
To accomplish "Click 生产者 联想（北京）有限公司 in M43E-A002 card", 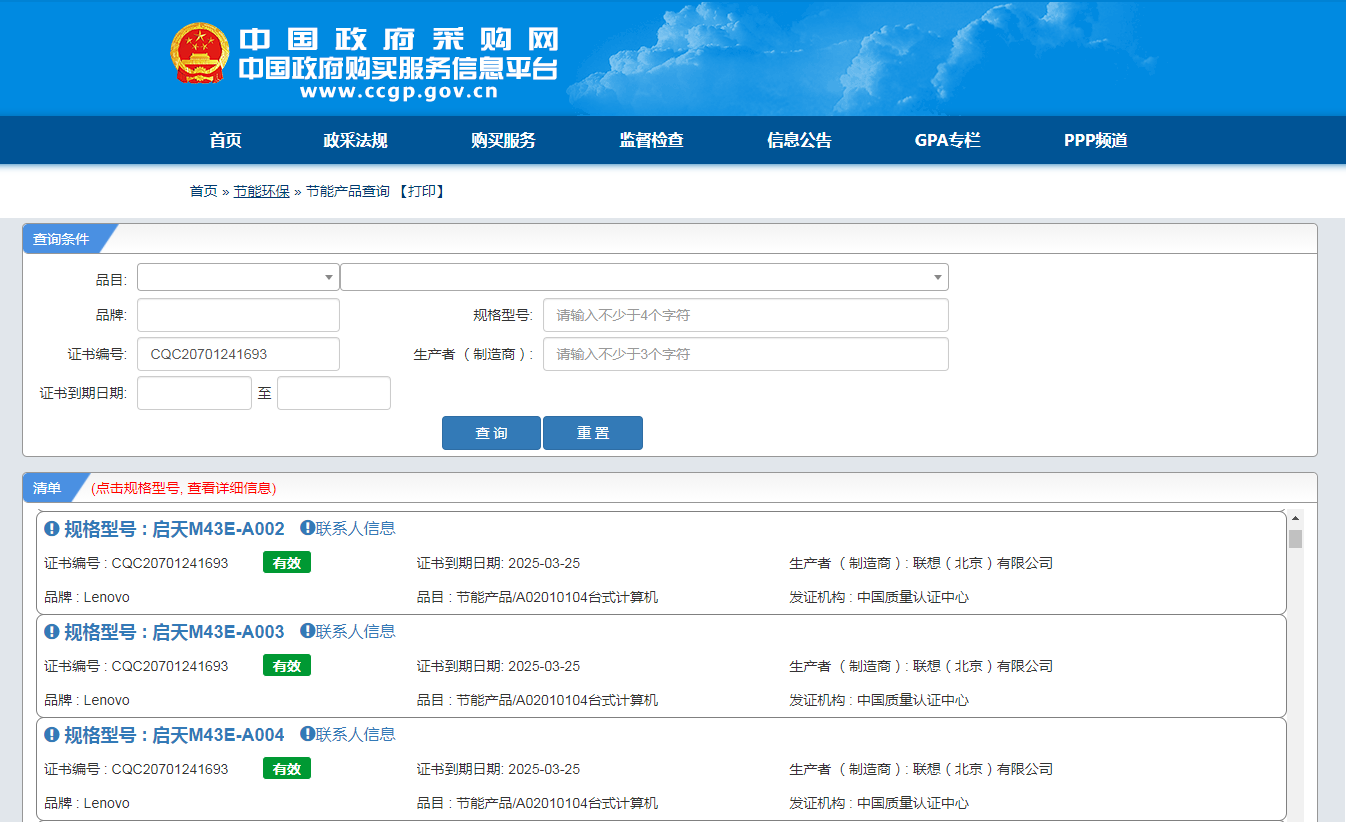I will [x=921, y=563].
